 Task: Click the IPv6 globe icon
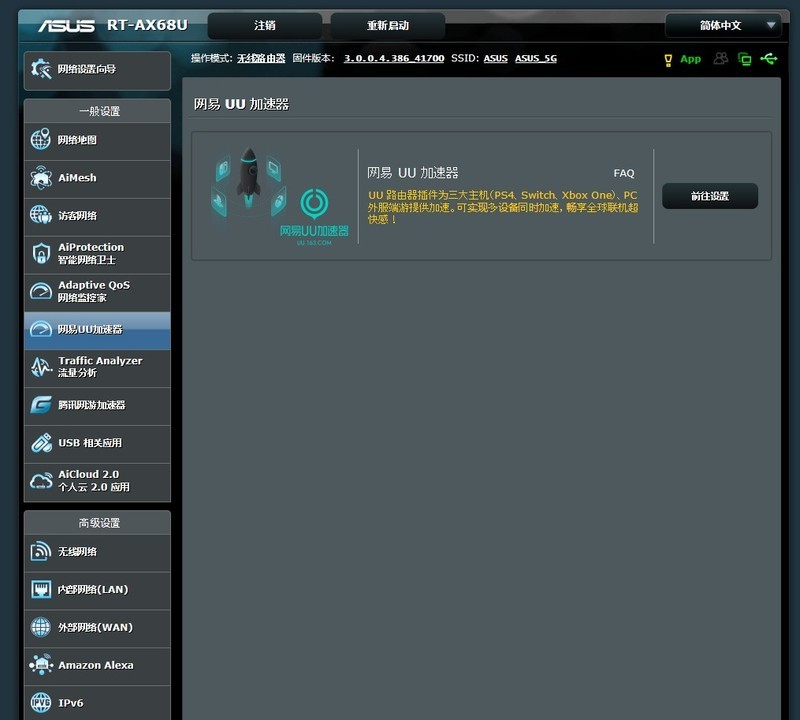pyautogui.click(x=41, y=703)
